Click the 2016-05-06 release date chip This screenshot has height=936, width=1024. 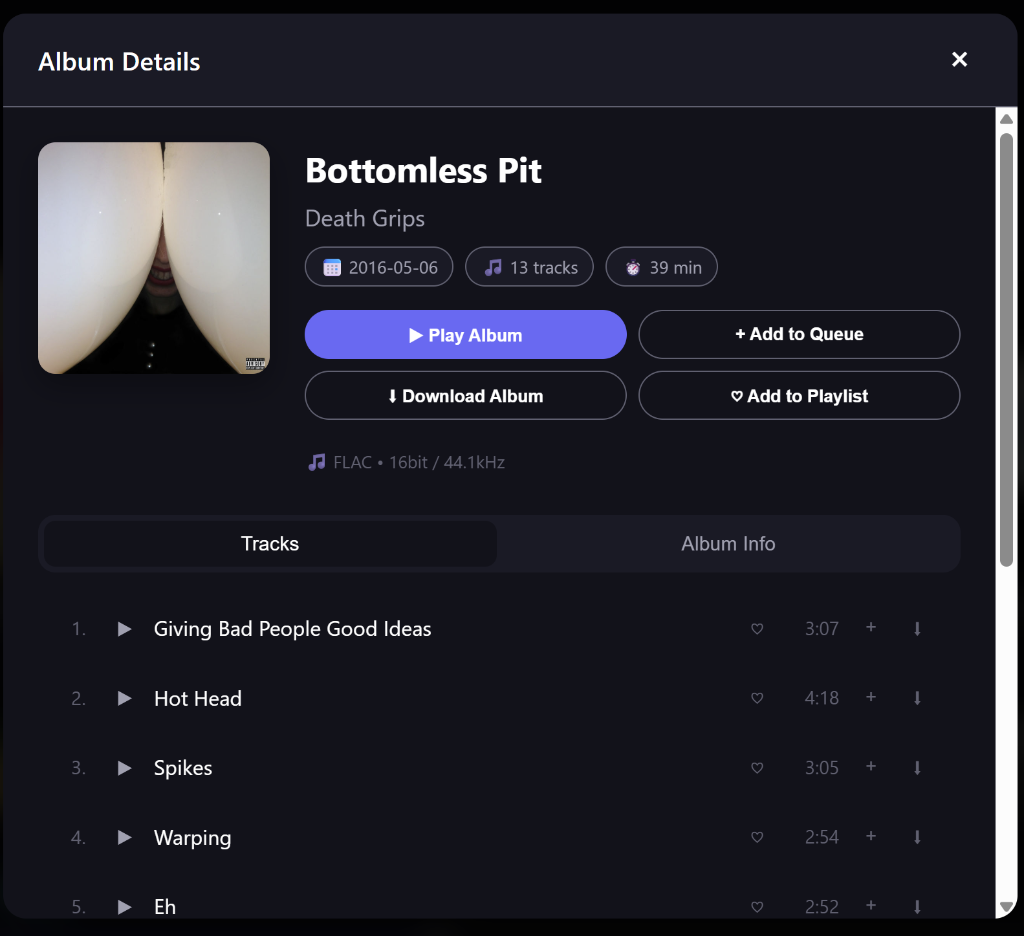pyautogui.click(x=379, y=267)
